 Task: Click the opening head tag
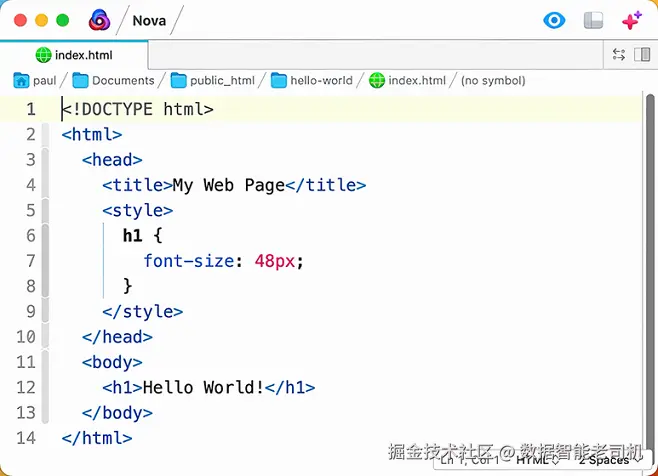click(112, 160)
